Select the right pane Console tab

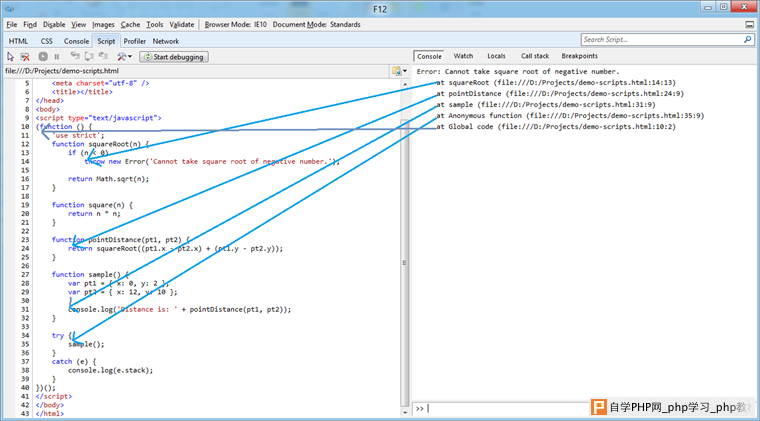point(429,56)
